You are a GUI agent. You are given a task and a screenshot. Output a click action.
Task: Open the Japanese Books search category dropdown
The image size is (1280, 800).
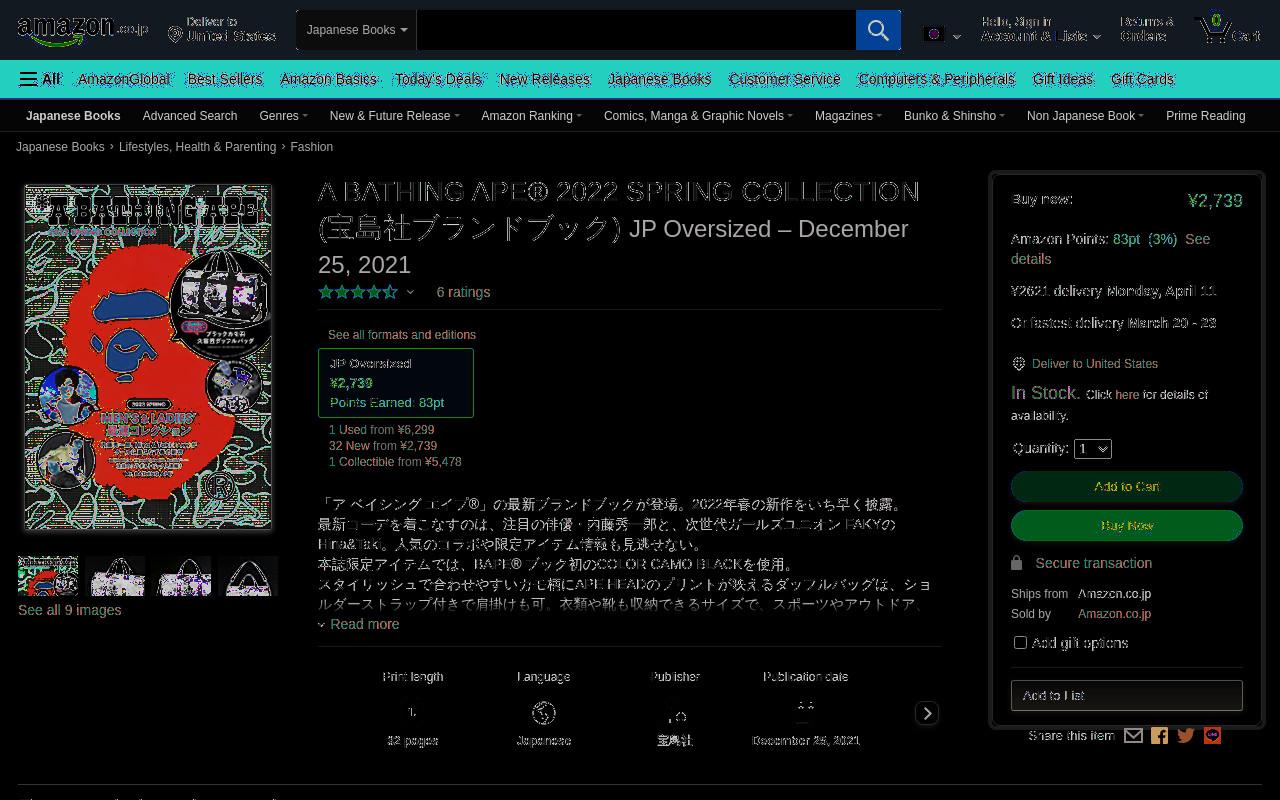[356, 30]
